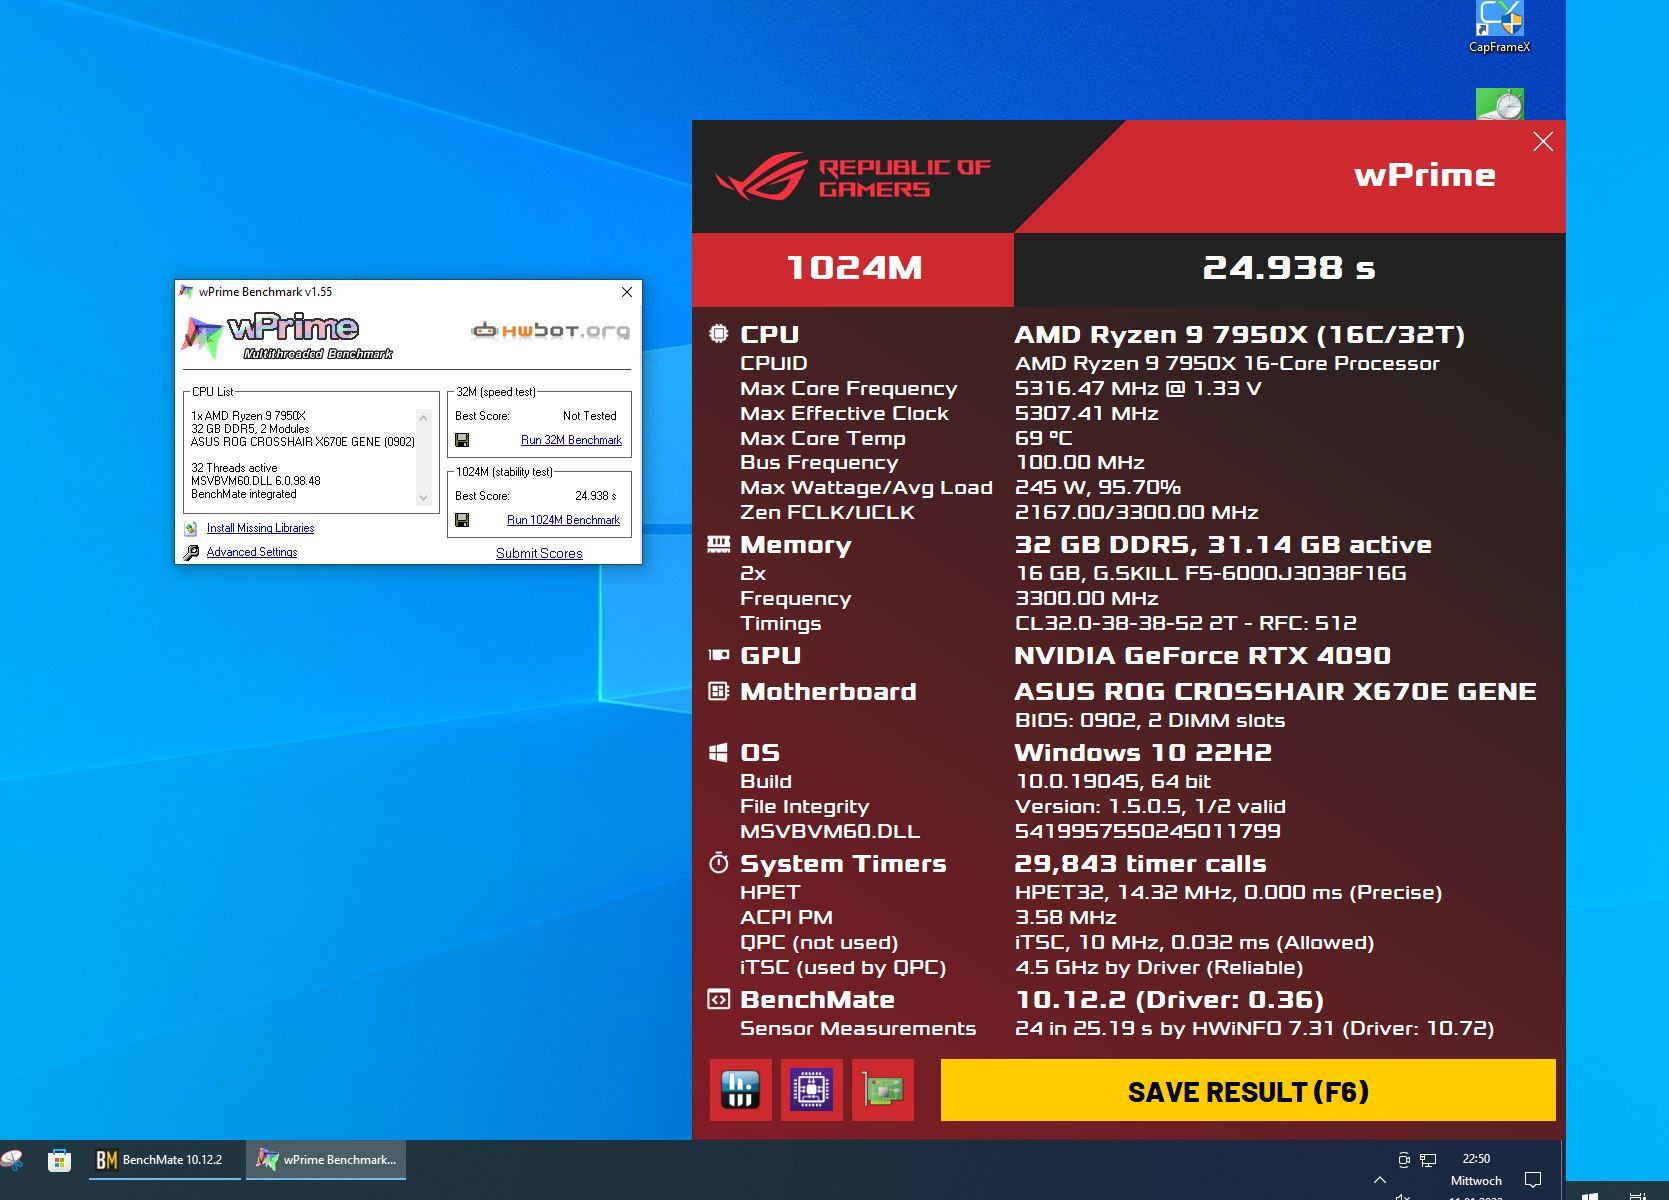
Task: Close the wPrime Benchmark window
Action: click(627, 292)
